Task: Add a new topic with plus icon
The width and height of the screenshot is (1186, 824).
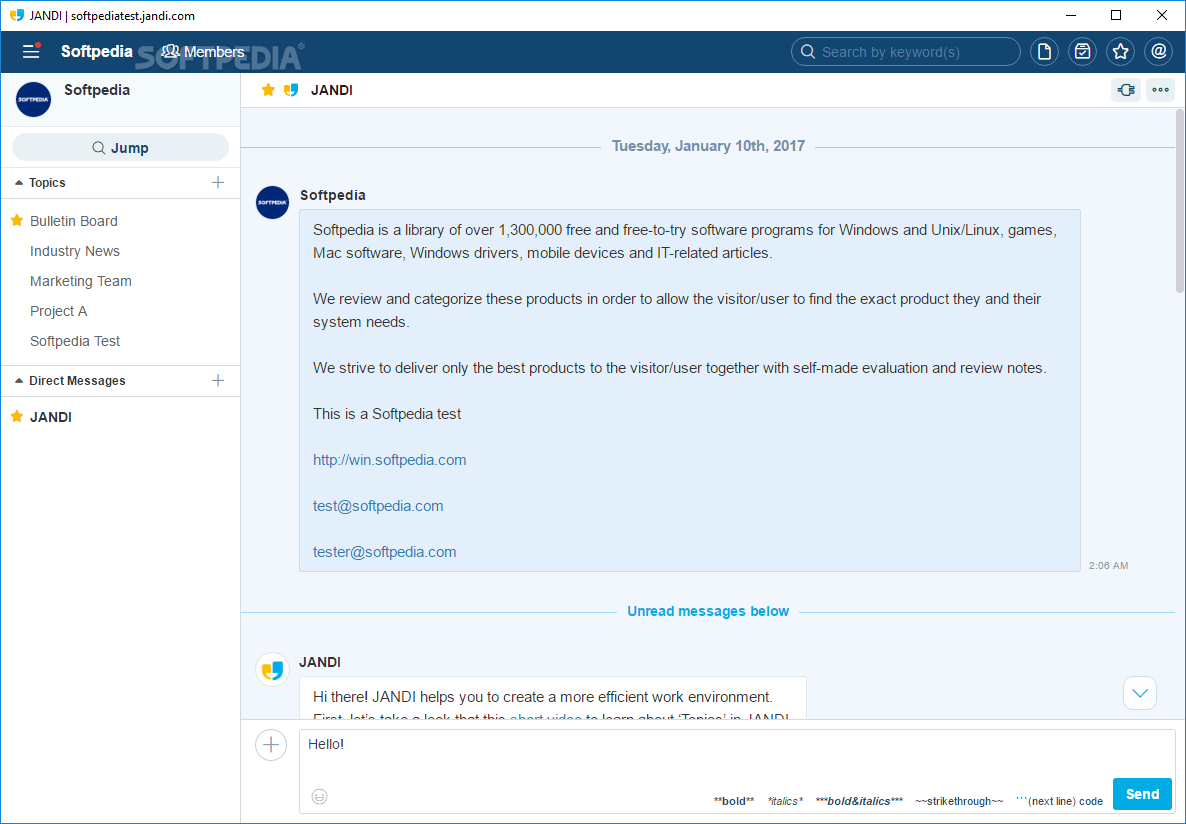Action: tap(218, 182)
